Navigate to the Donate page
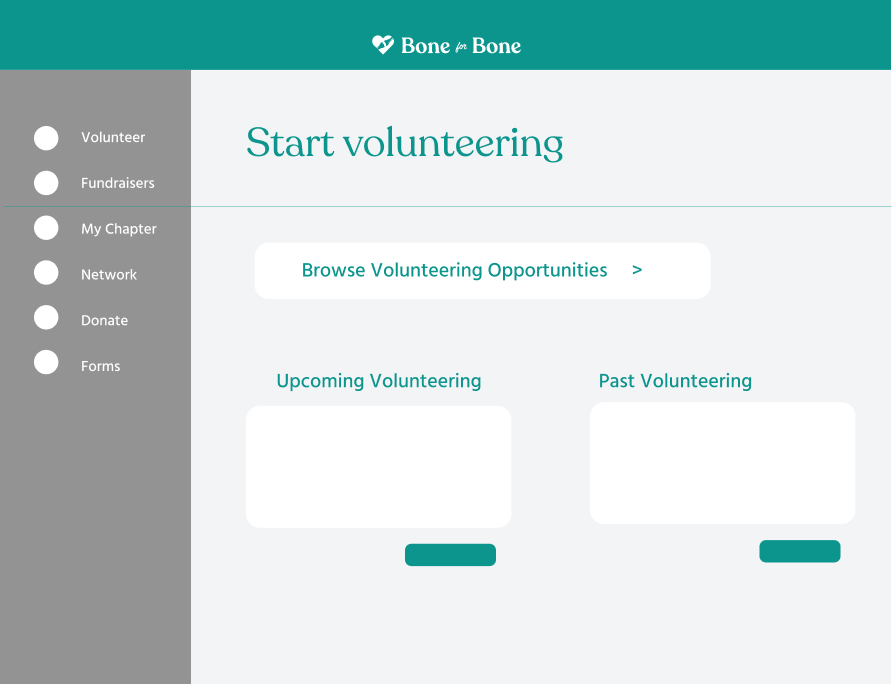The image size is (892, 684). coord(104,320)
